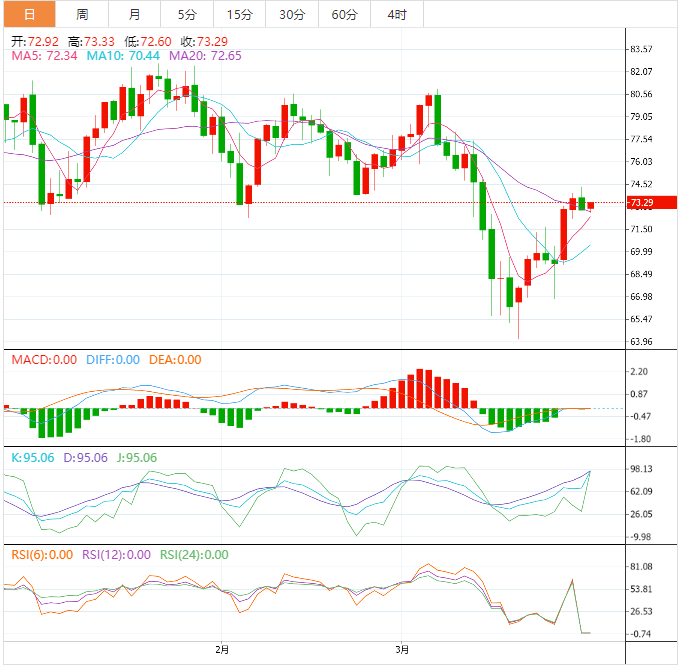Switch to the 日 daily chart tab
This screenshot has height=669, width=682.
(x=29, y=14)
